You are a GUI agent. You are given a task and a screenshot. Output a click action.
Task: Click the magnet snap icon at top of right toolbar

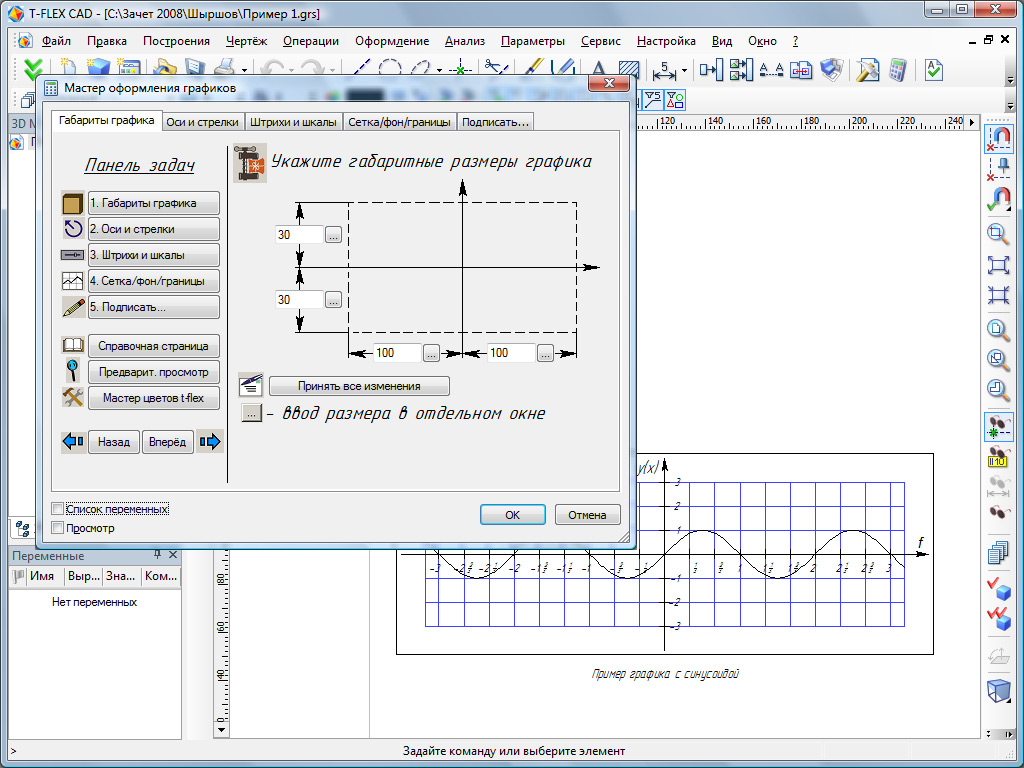[x=999, y=138]
